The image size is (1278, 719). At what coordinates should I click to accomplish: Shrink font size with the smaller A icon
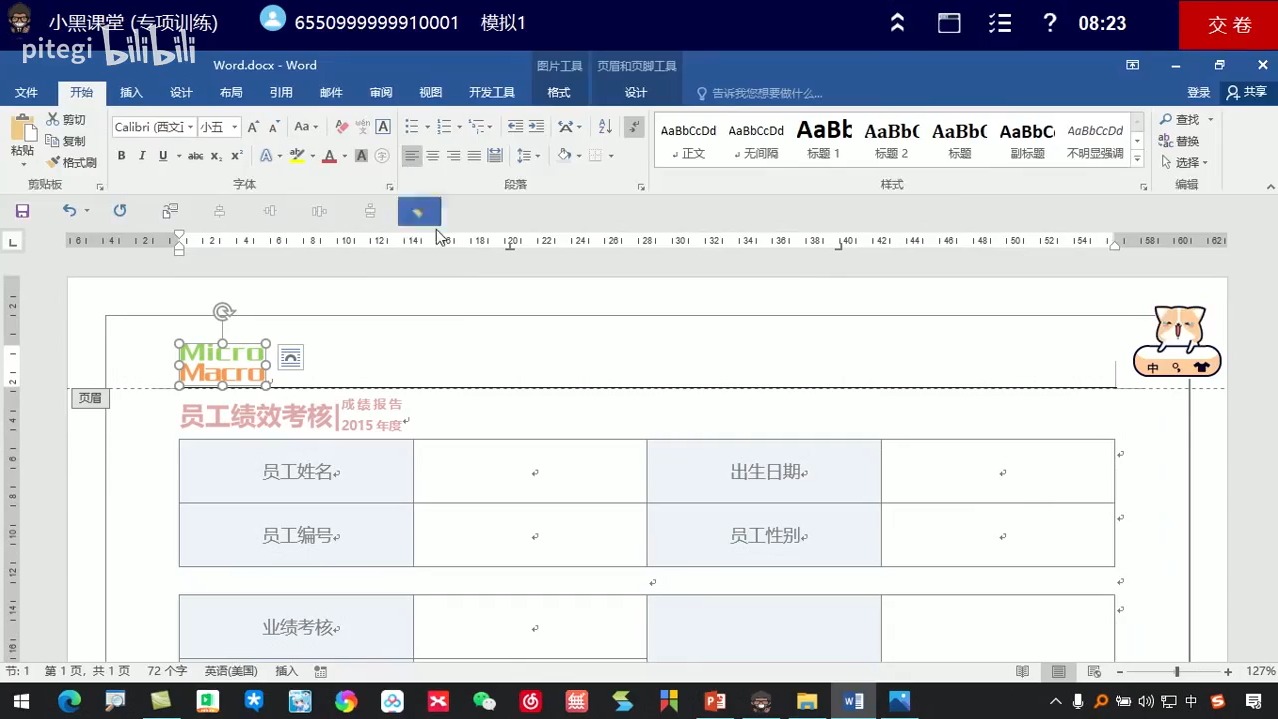[x=273, y=127]
